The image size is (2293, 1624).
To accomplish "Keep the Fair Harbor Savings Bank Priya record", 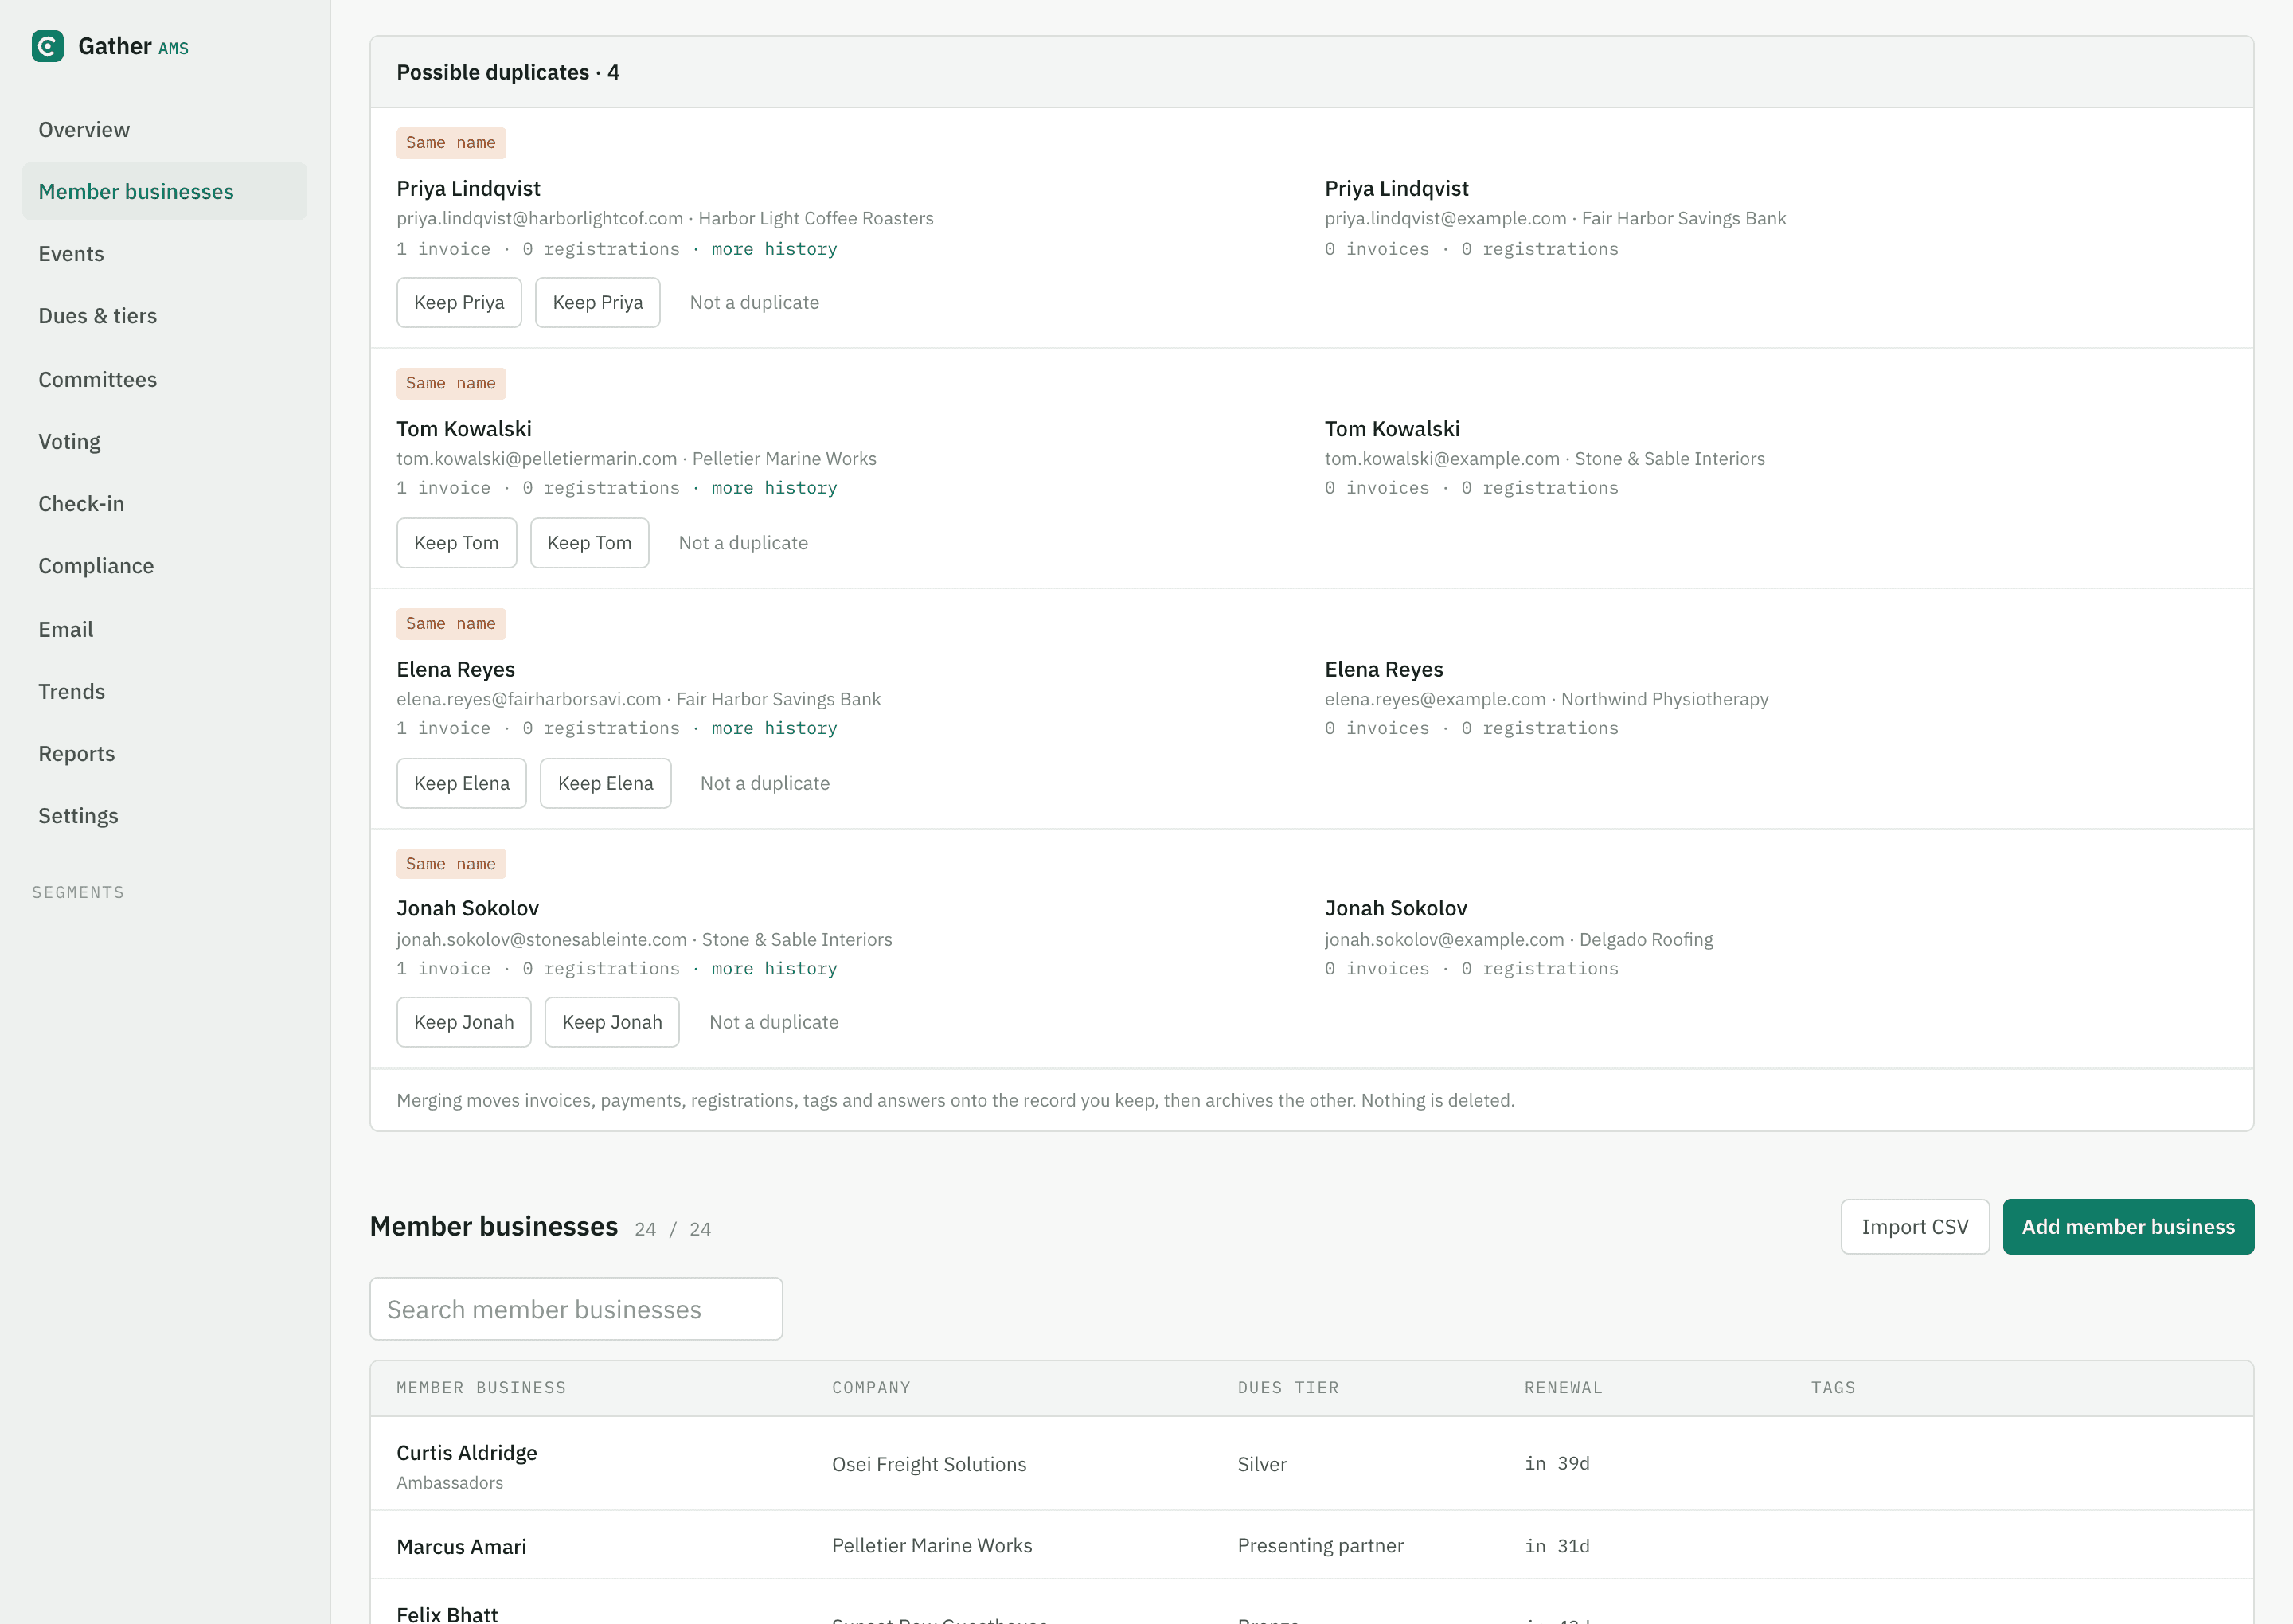I will coord(598,302).
